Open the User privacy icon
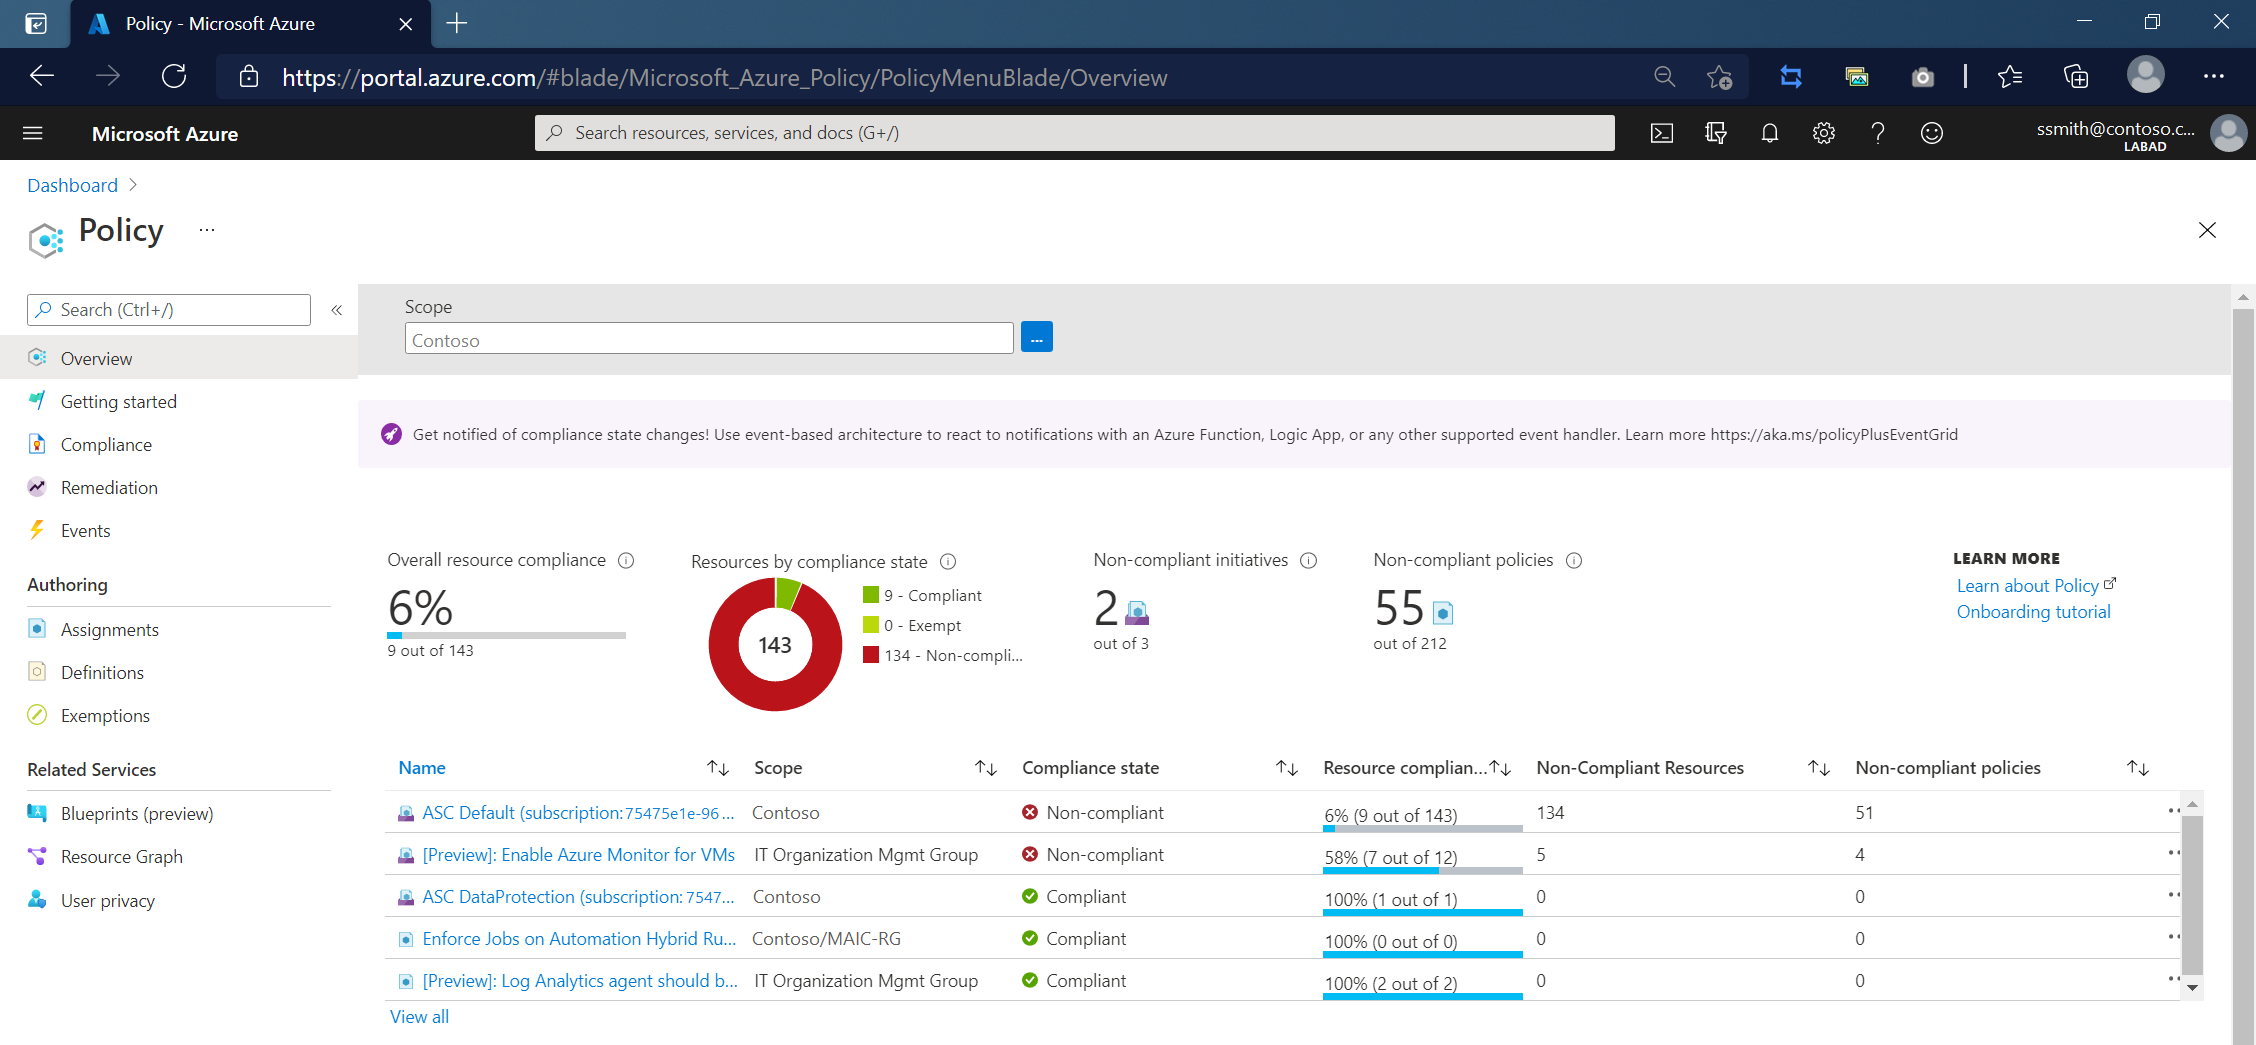The width and height of the screenshot is (2256, 1045). [x=38, y=900]
